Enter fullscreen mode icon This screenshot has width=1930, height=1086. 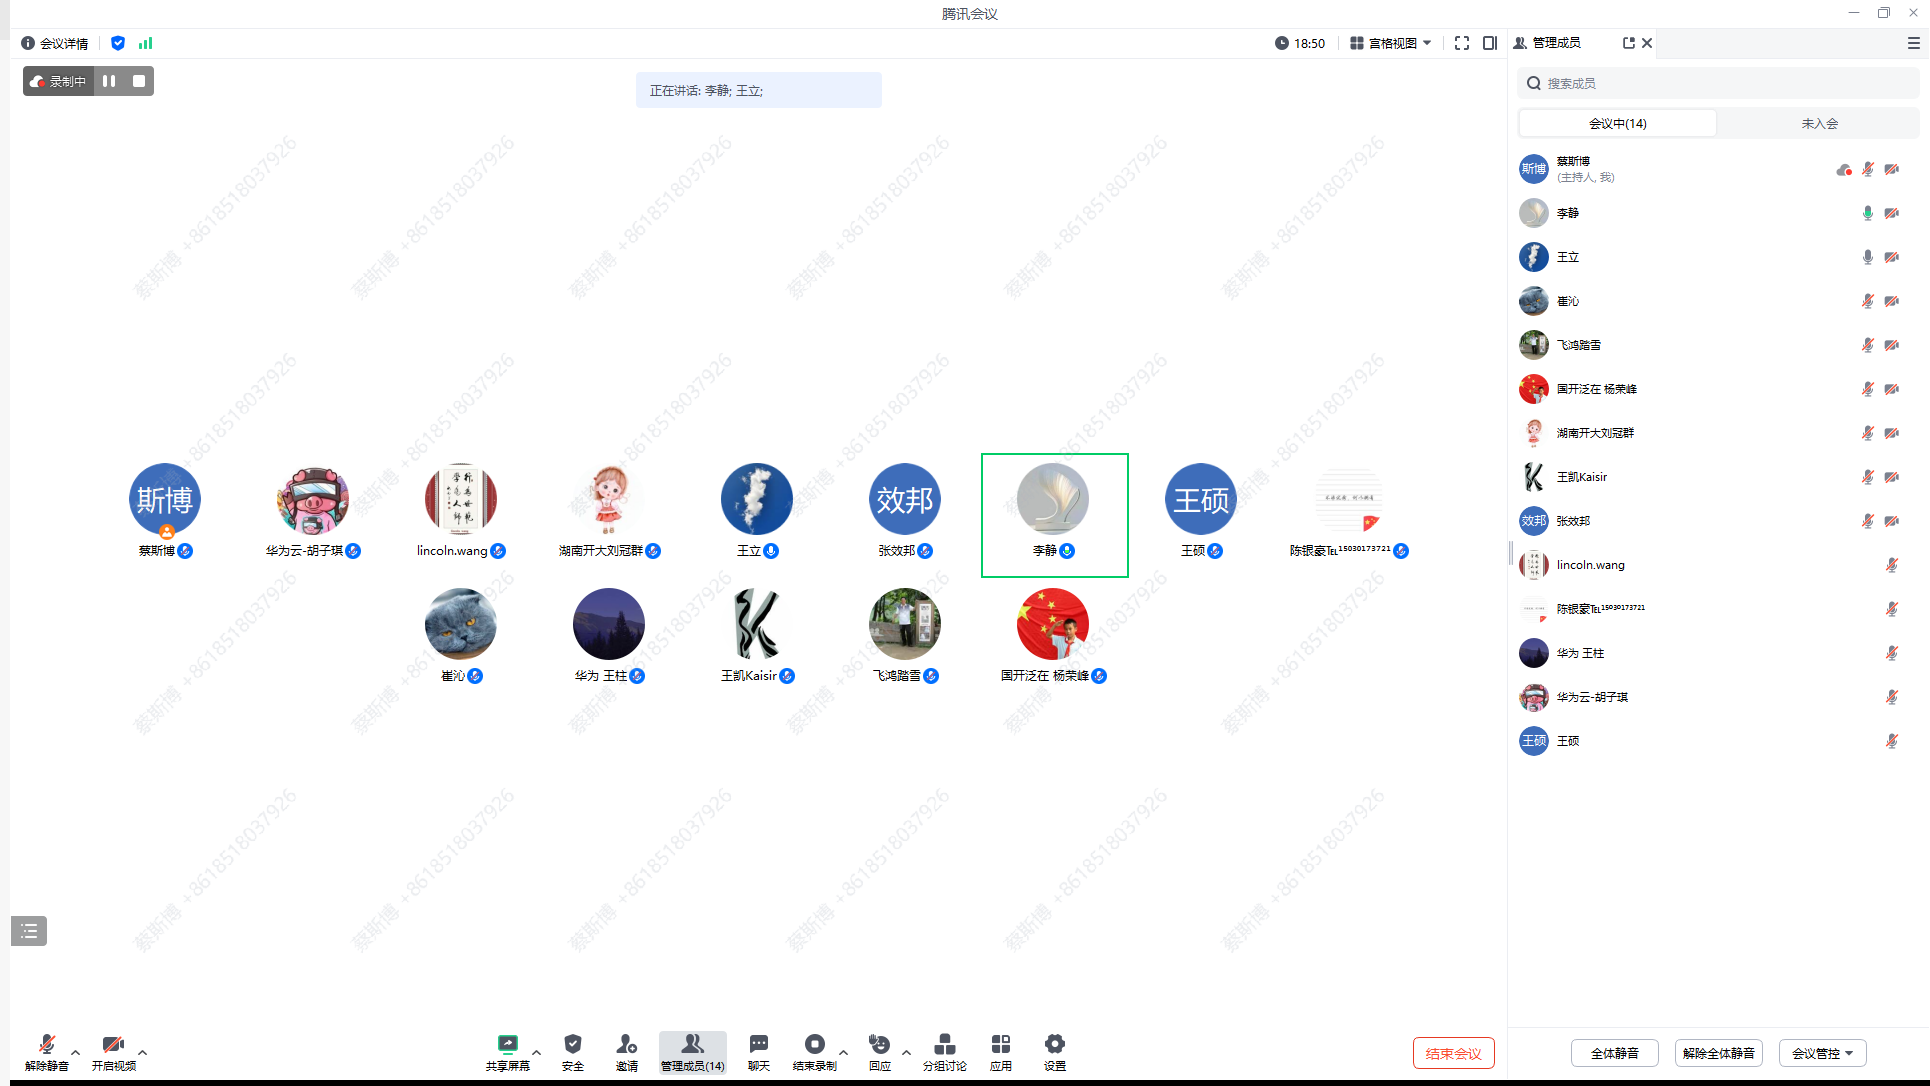pyautogui.click(x=1461, y=43)
